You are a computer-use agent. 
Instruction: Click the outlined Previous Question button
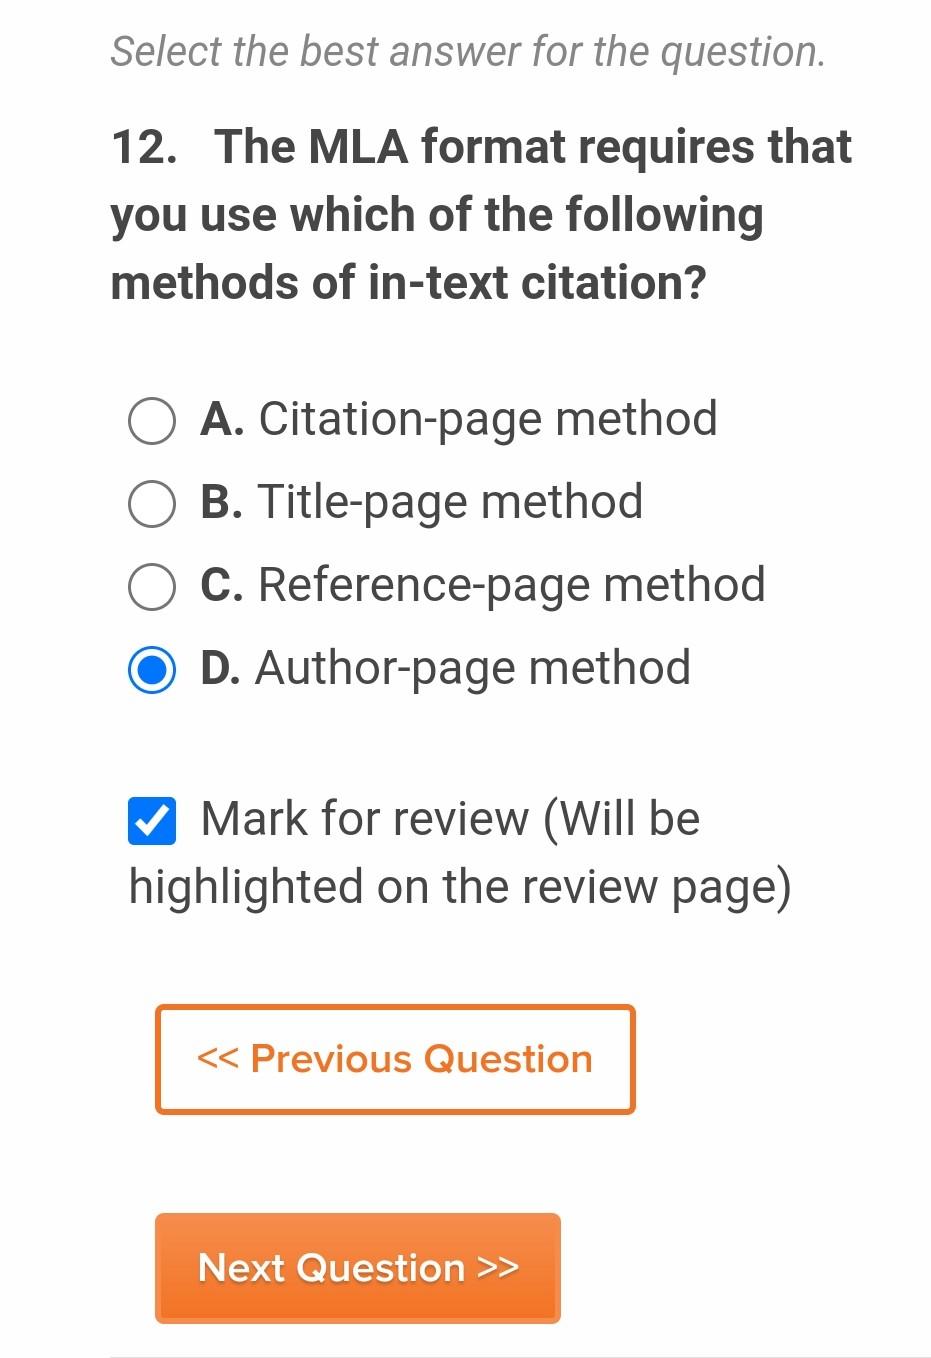[395, 1058]
